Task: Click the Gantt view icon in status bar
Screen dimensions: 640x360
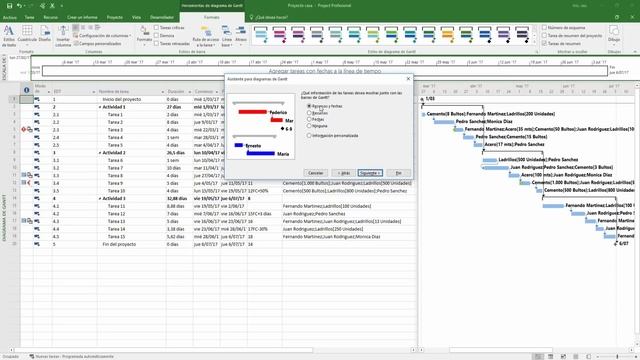Action: click(538, 356)
